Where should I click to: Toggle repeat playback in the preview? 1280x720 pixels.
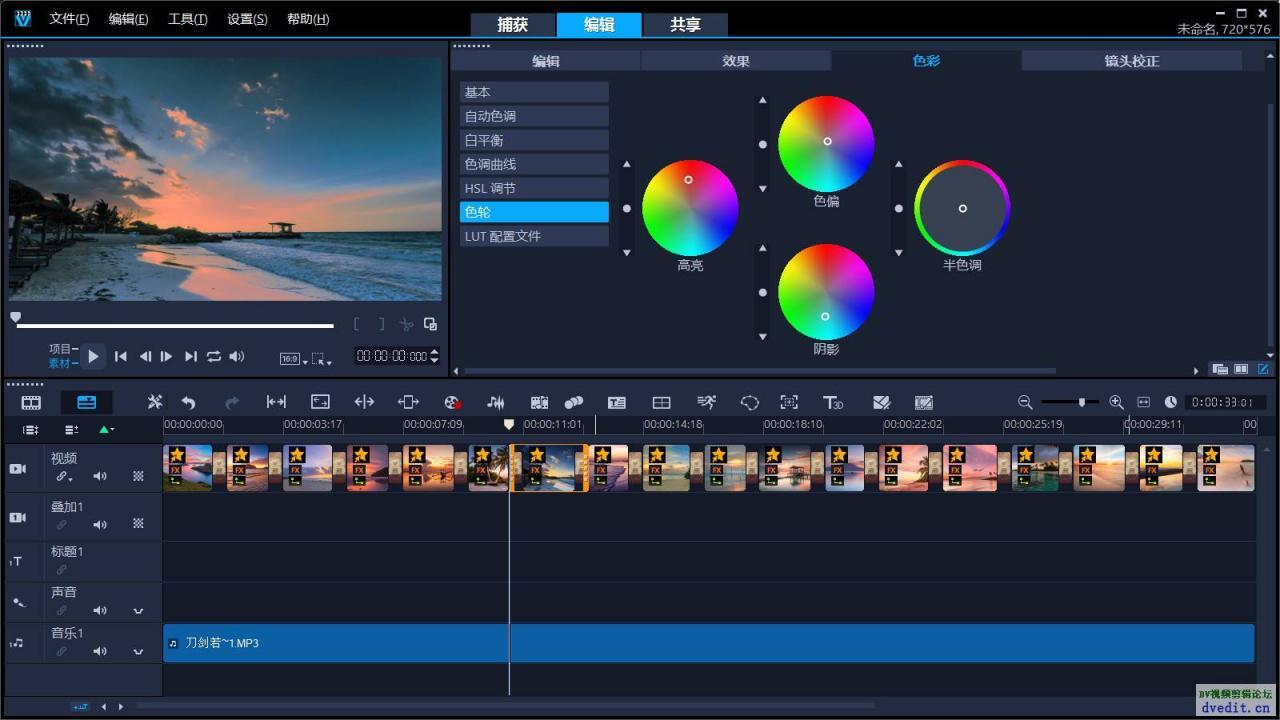(214, 356)
